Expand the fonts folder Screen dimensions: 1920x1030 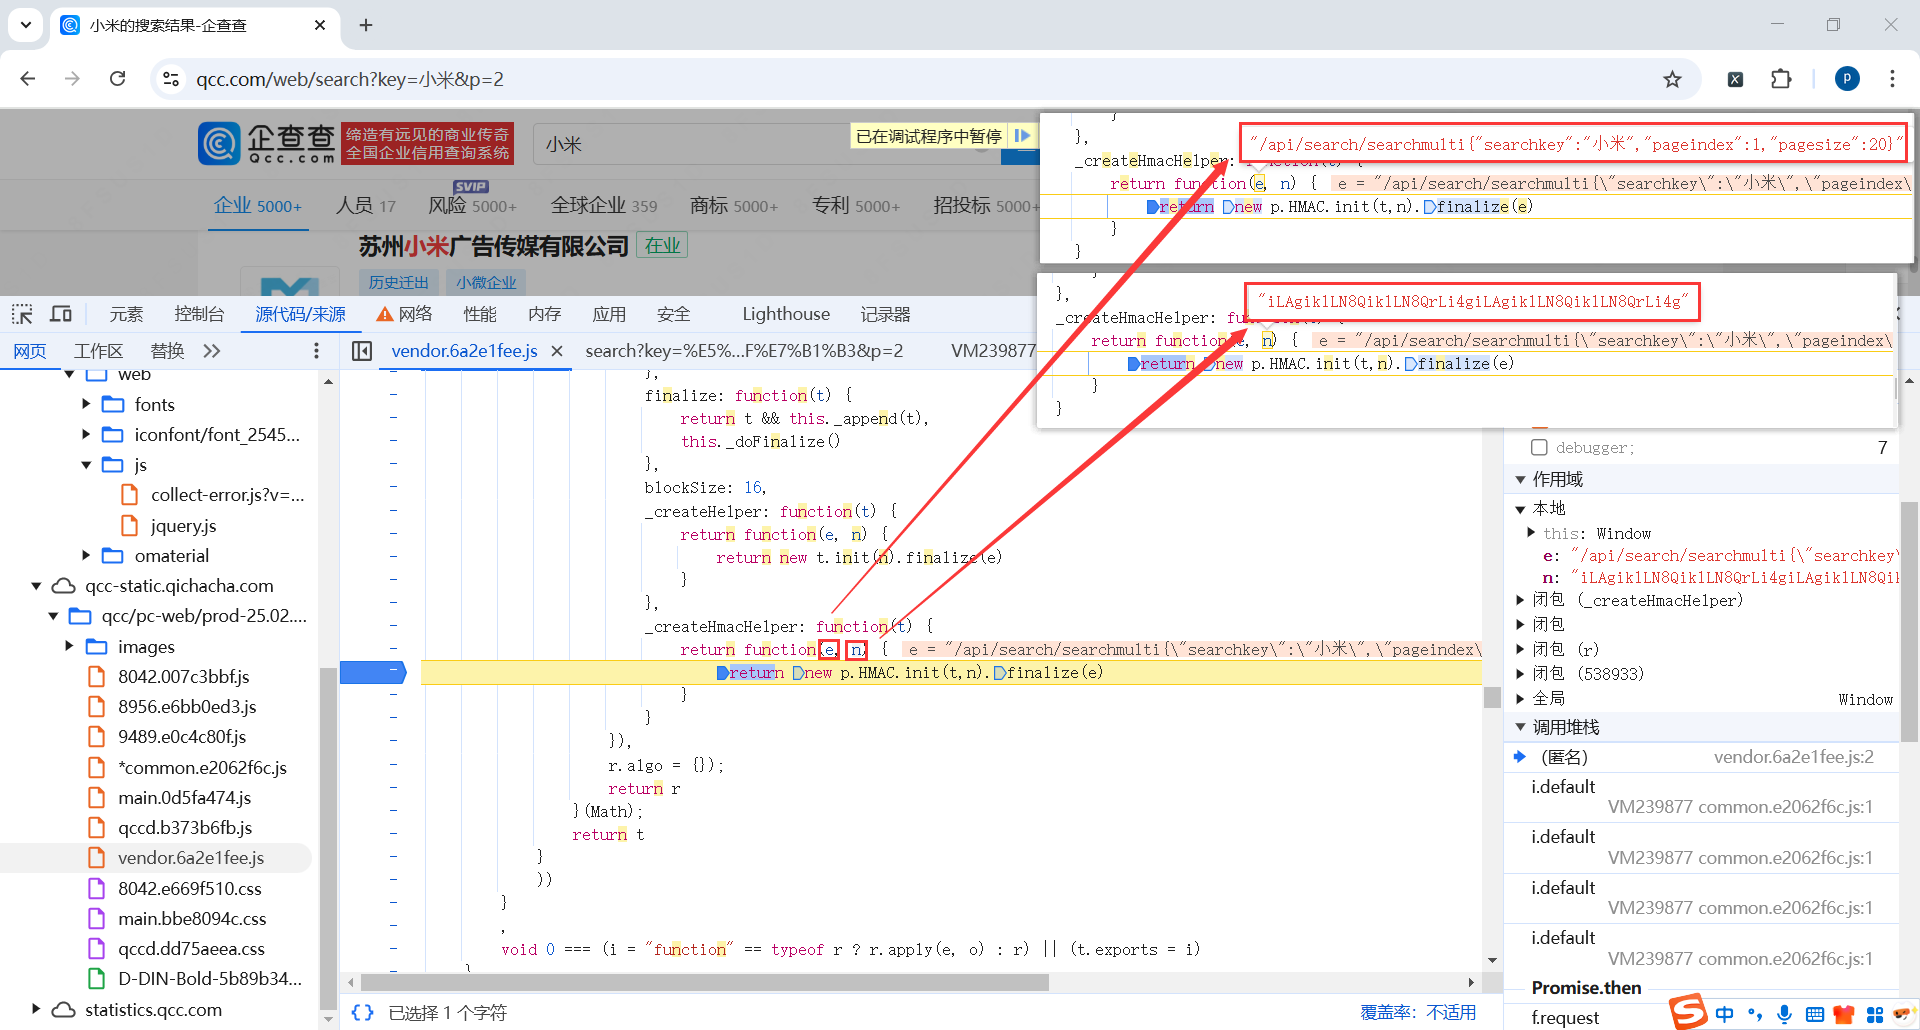coord(86,404)
